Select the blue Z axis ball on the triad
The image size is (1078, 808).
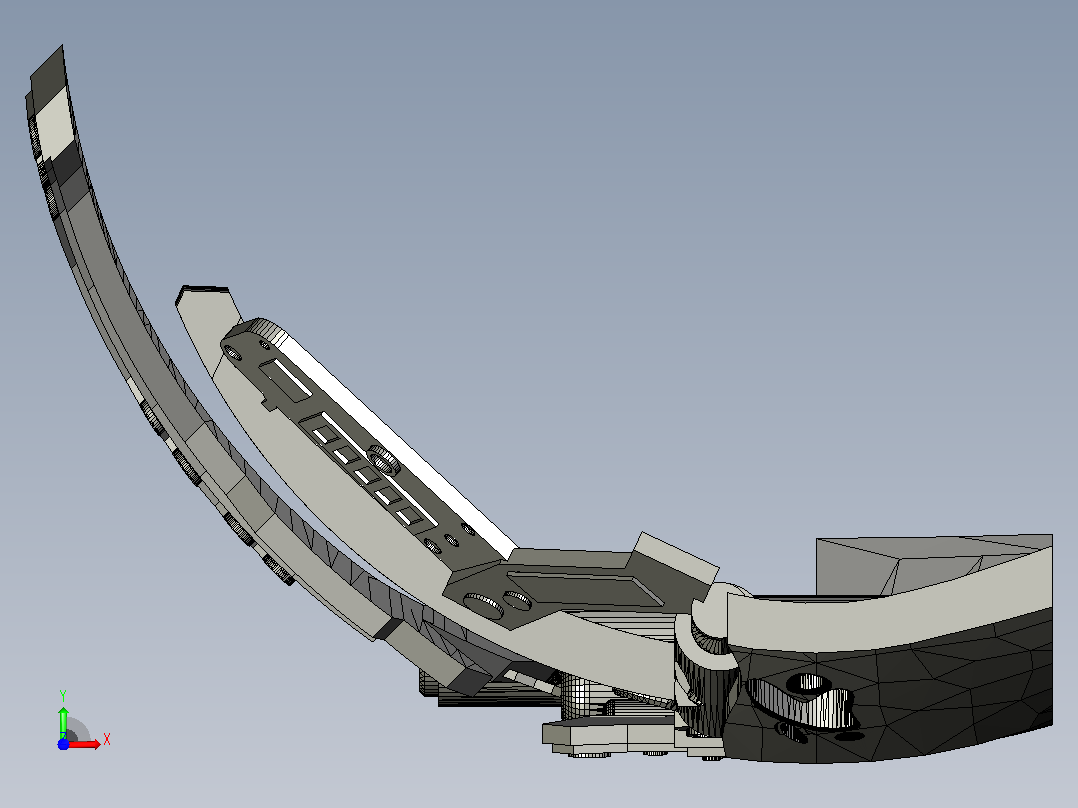63,744
